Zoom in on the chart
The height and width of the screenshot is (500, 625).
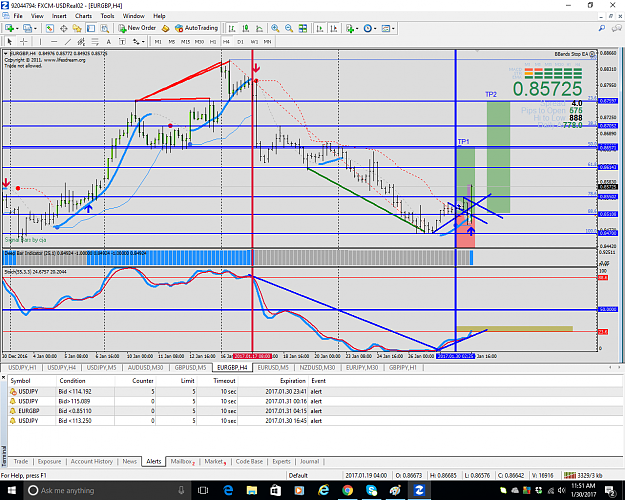[x=275, y=28]
